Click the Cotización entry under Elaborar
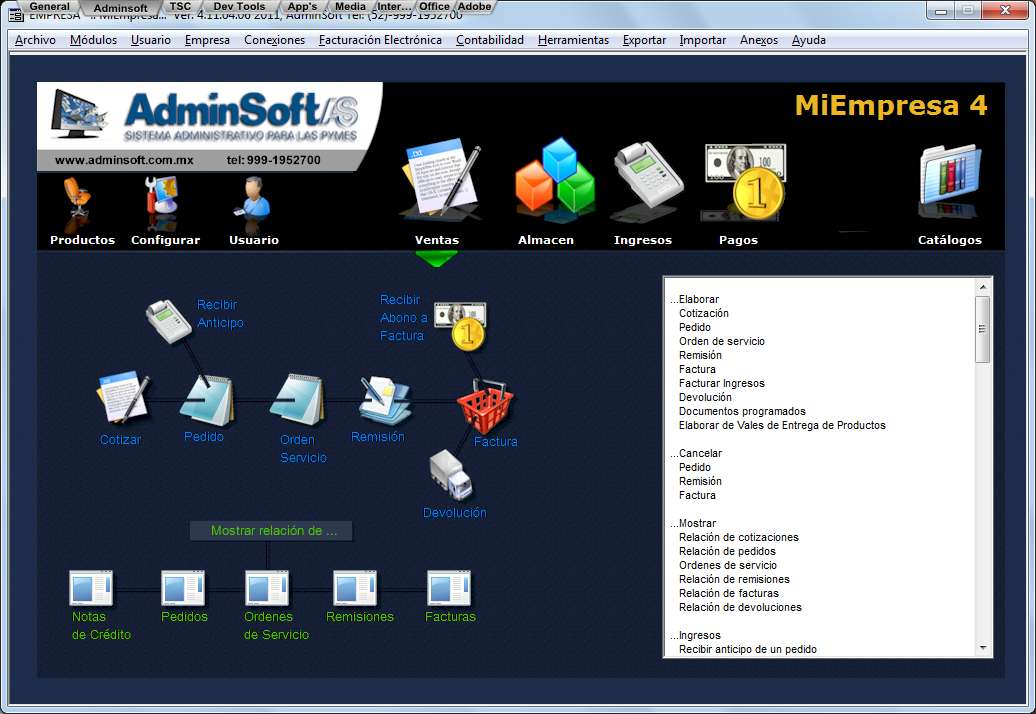 [704, 313]
